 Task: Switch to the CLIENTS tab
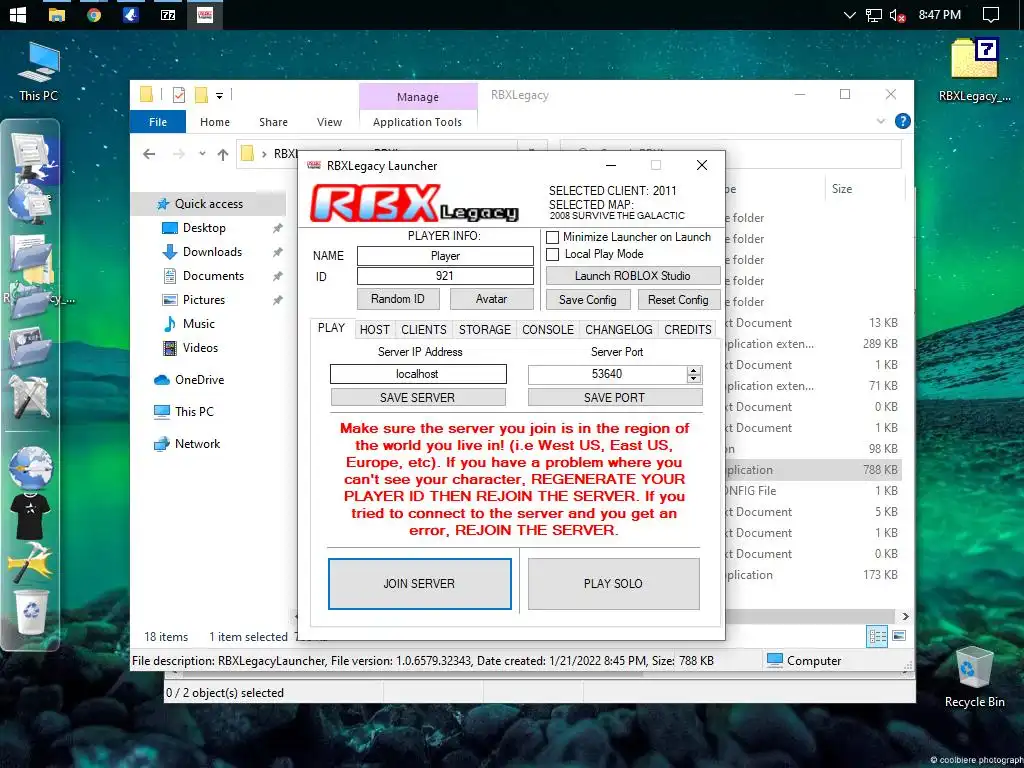(x=424, y=329)
